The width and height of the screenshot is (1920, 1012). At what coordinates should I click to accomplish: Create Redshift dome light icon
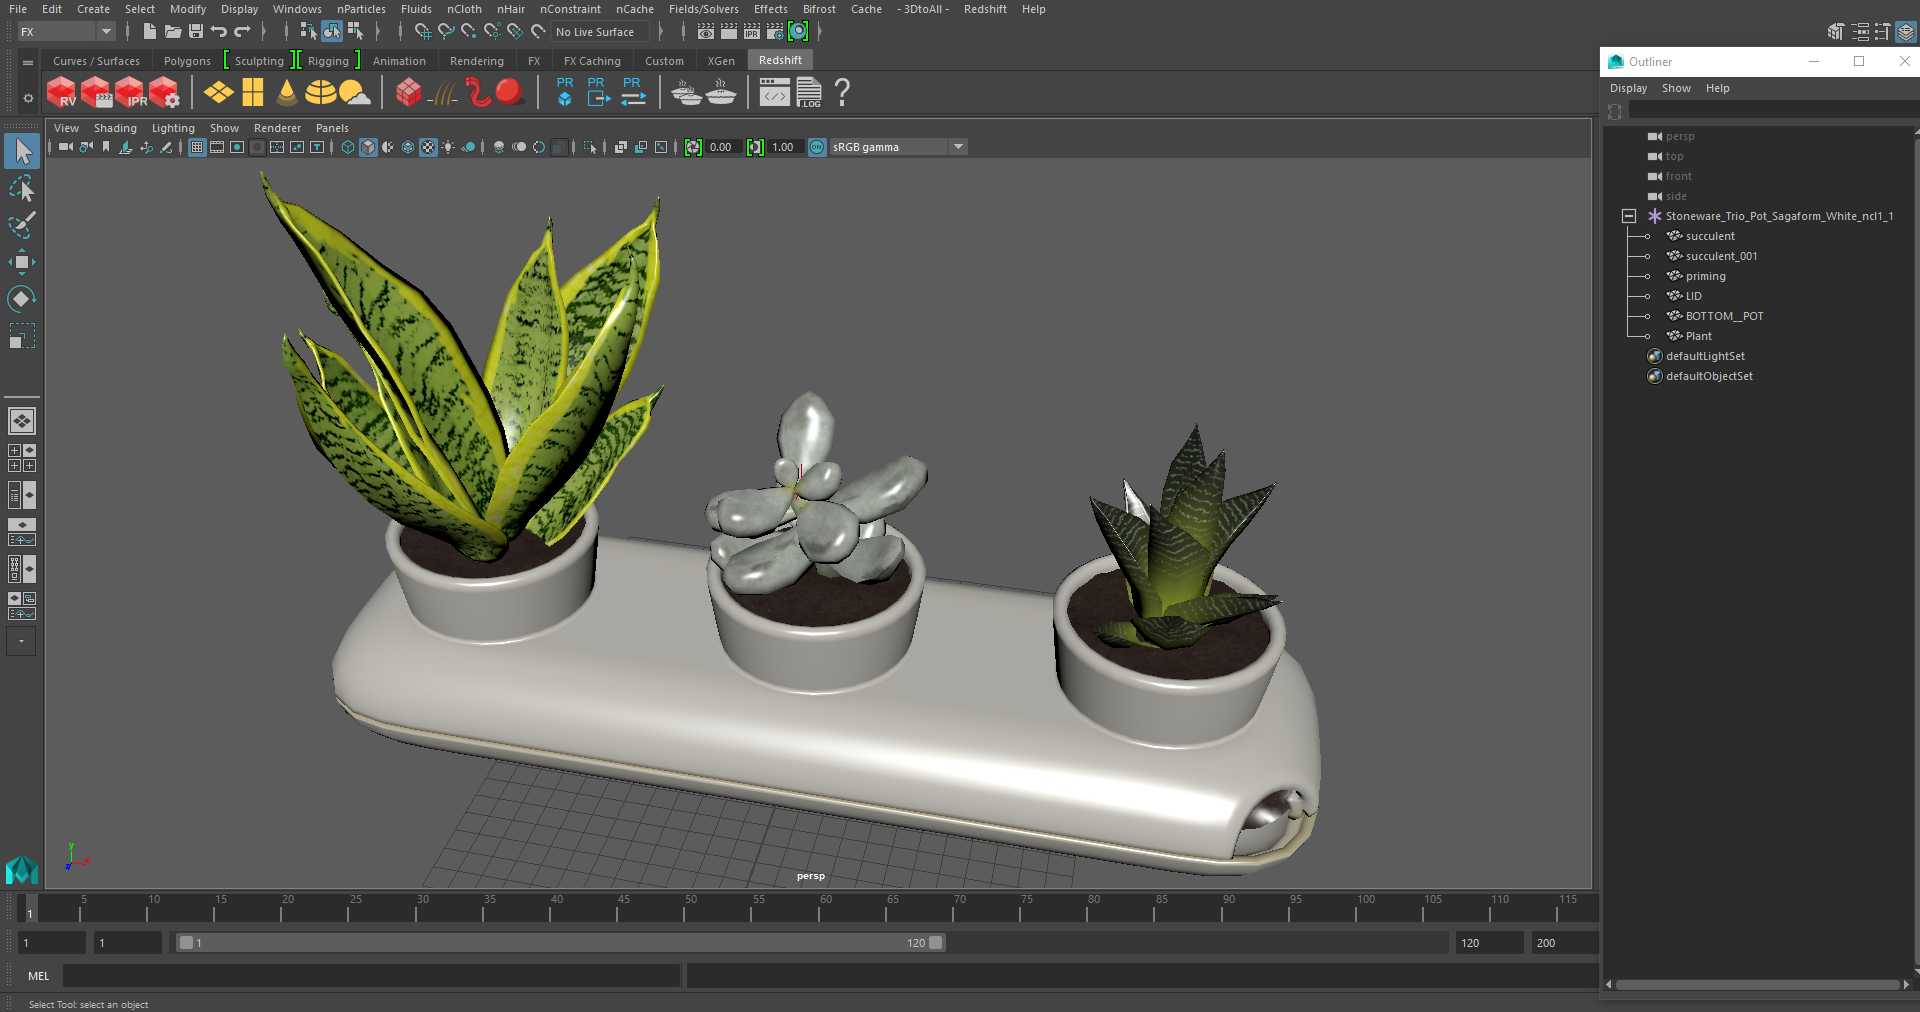tap(321, 93)
